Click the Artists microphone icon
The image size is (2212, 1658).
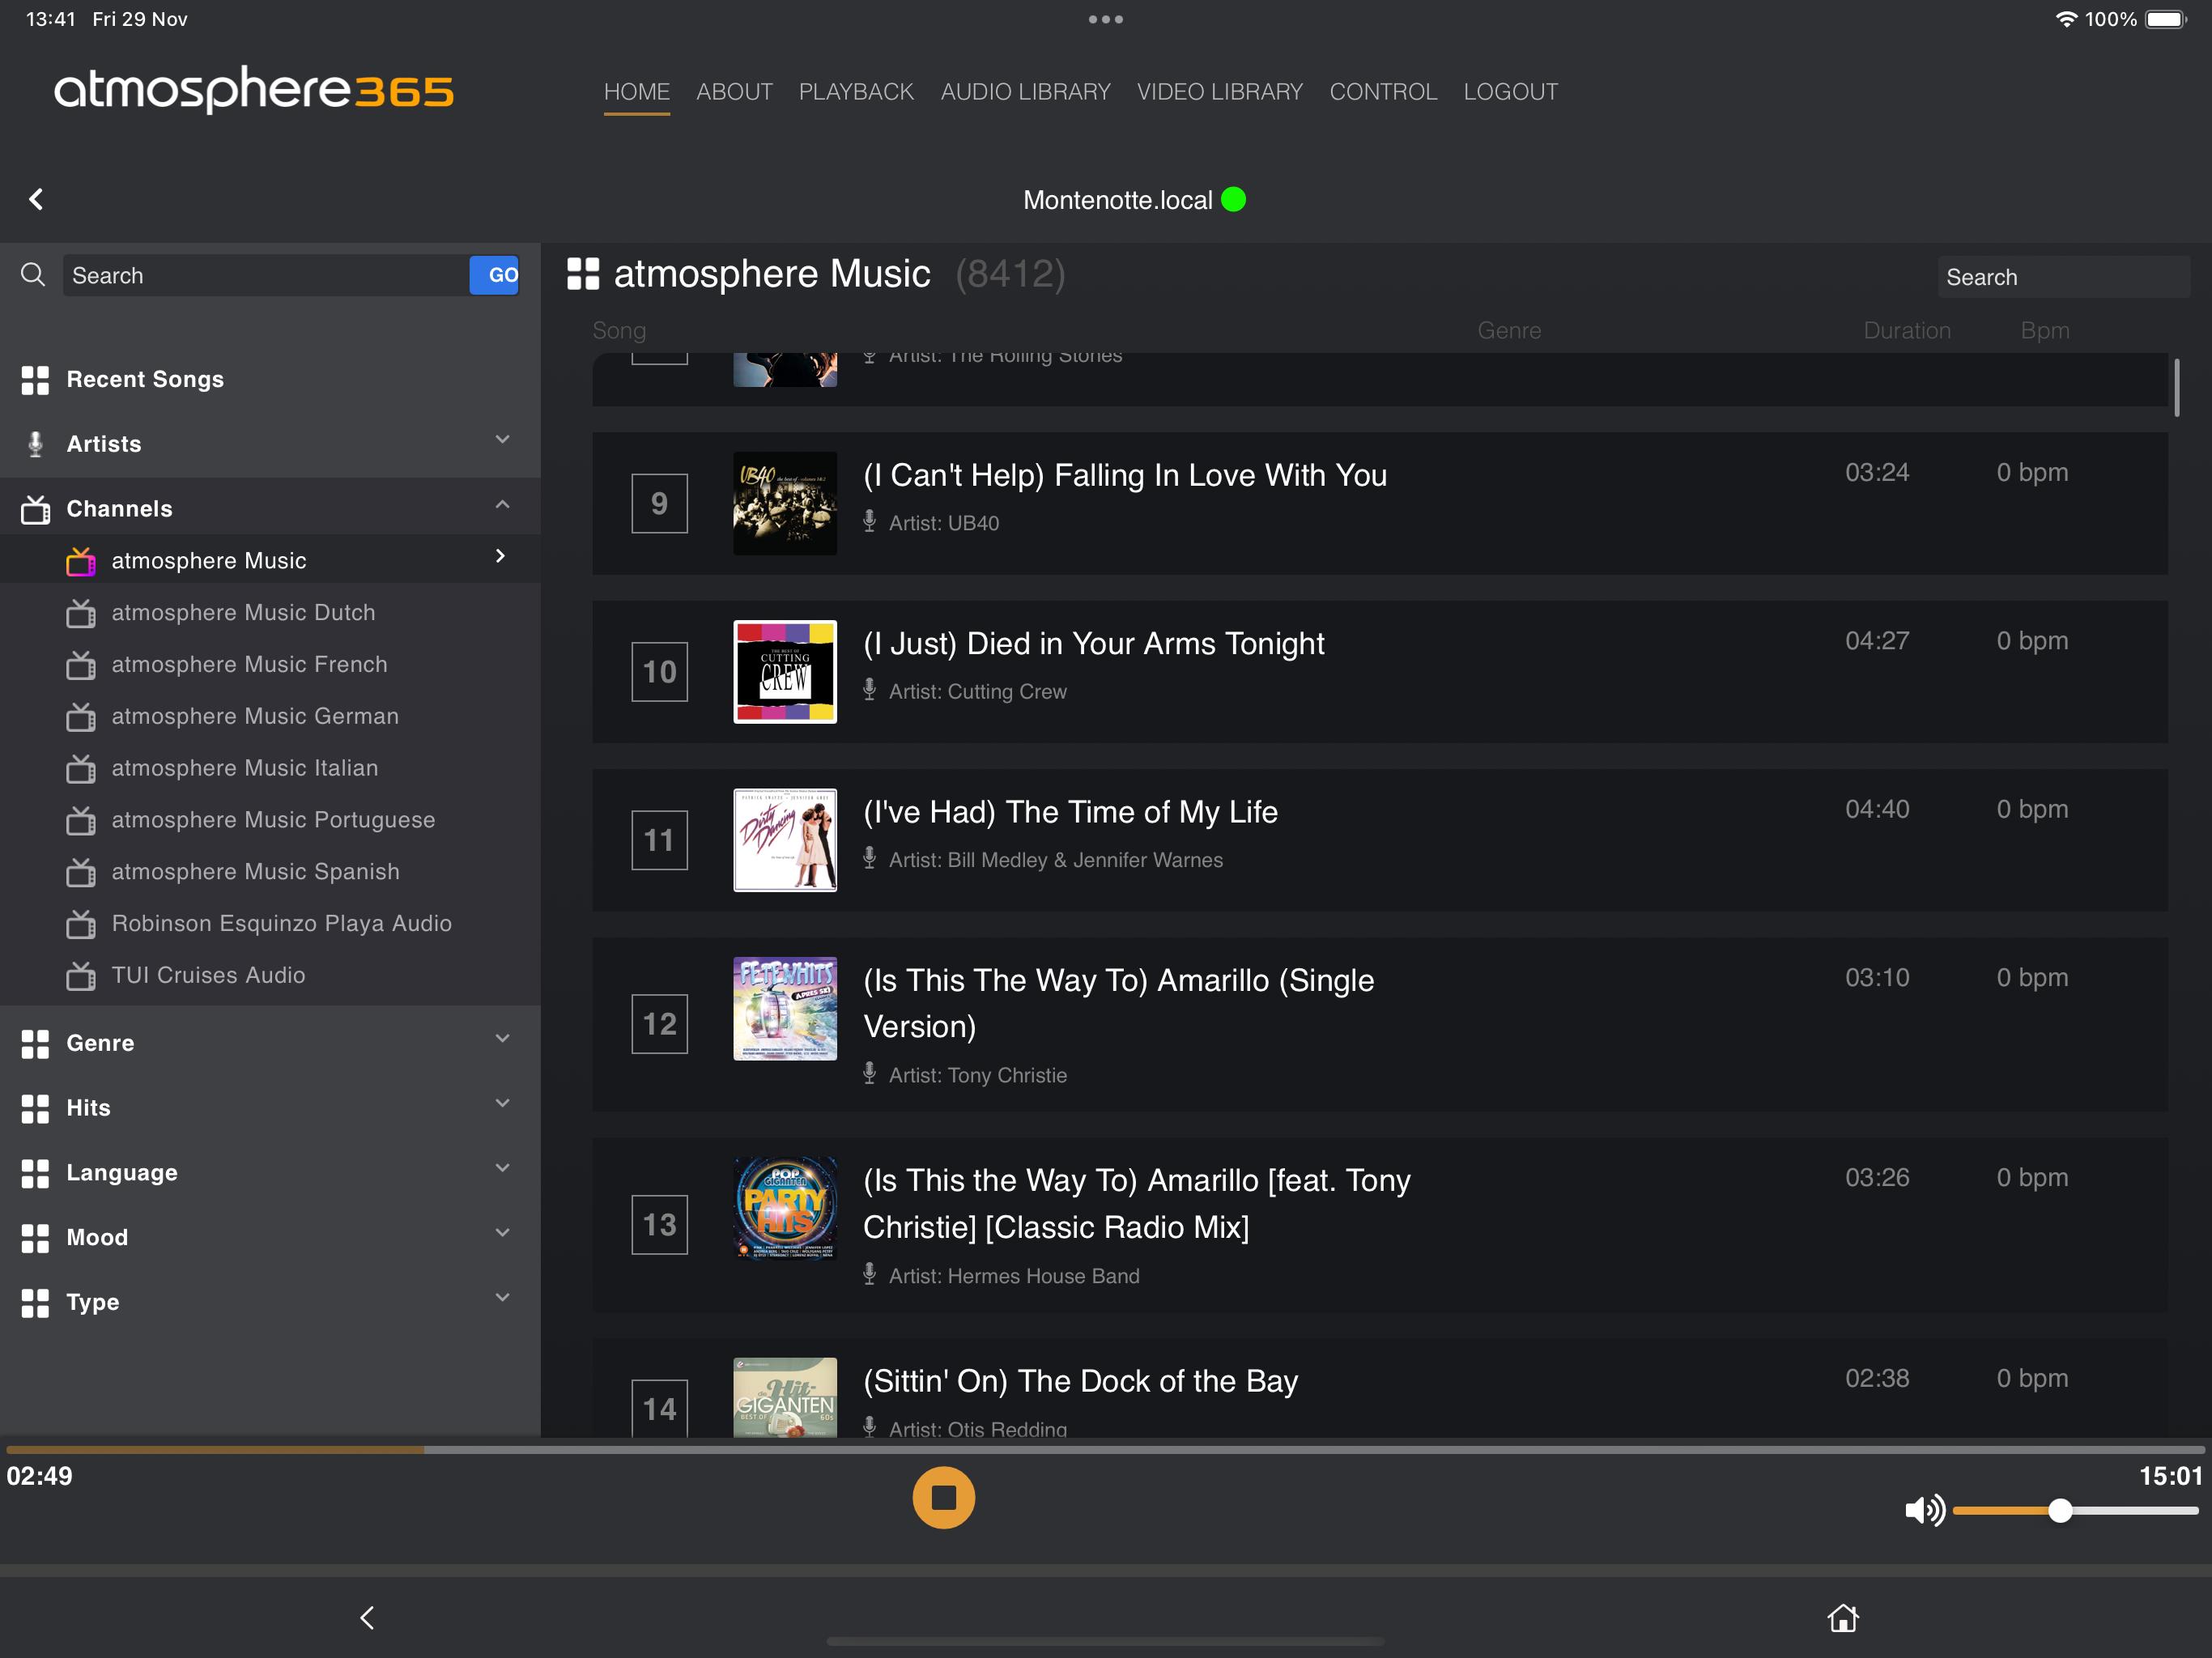click(x=35, y=444)
